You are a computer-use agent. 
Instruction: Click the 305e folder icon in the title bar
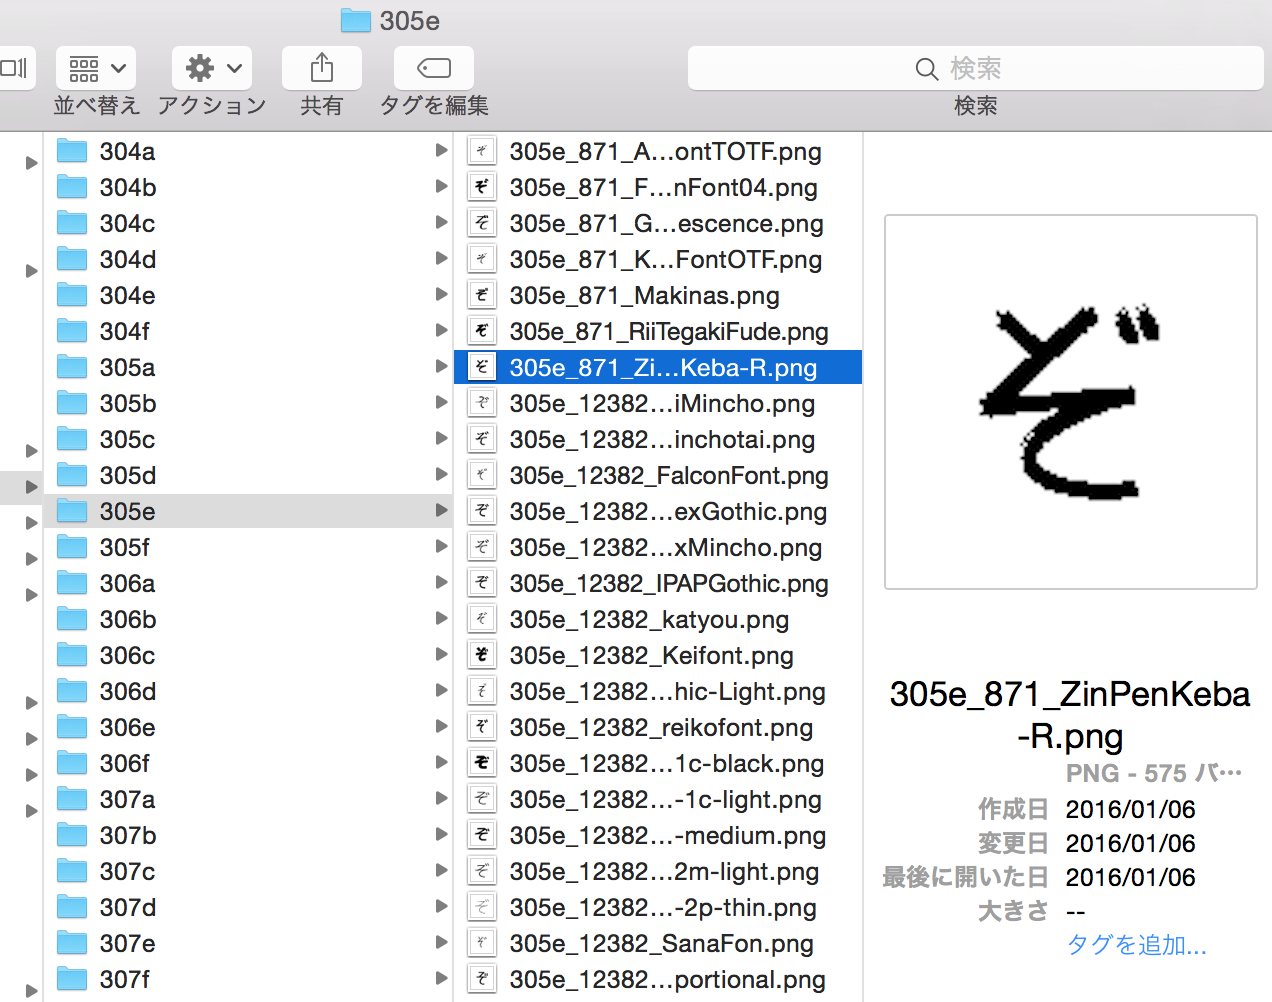coord(356,19)
